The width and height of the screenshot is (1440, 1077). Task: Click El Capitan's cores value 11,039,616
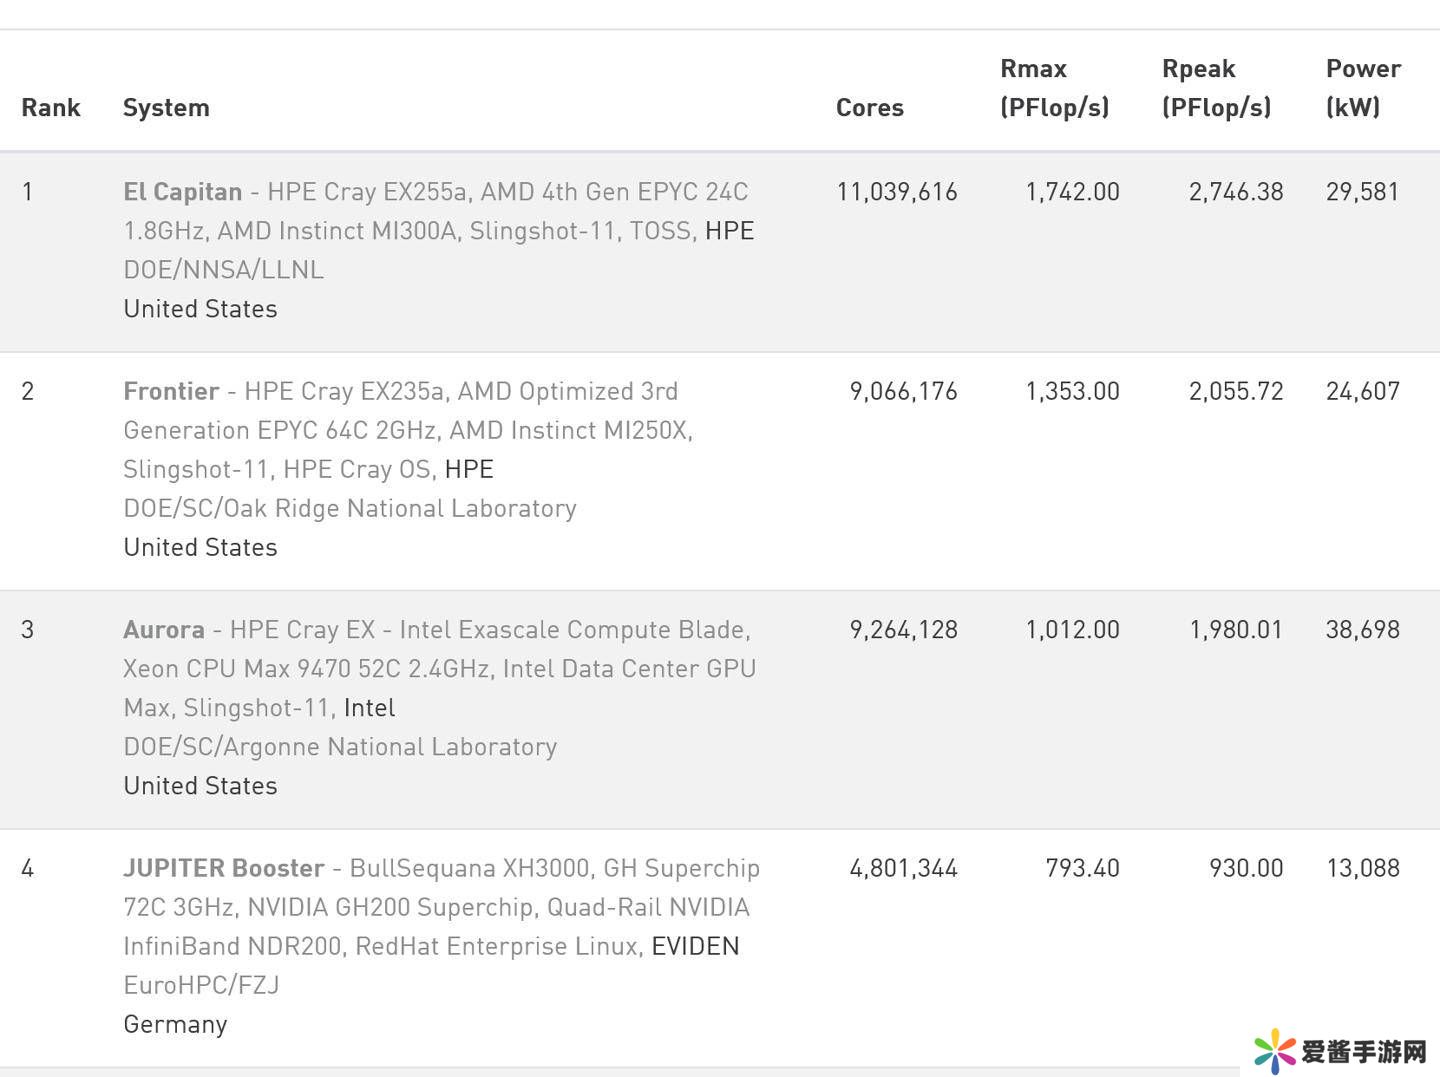(x=897, y=192)
